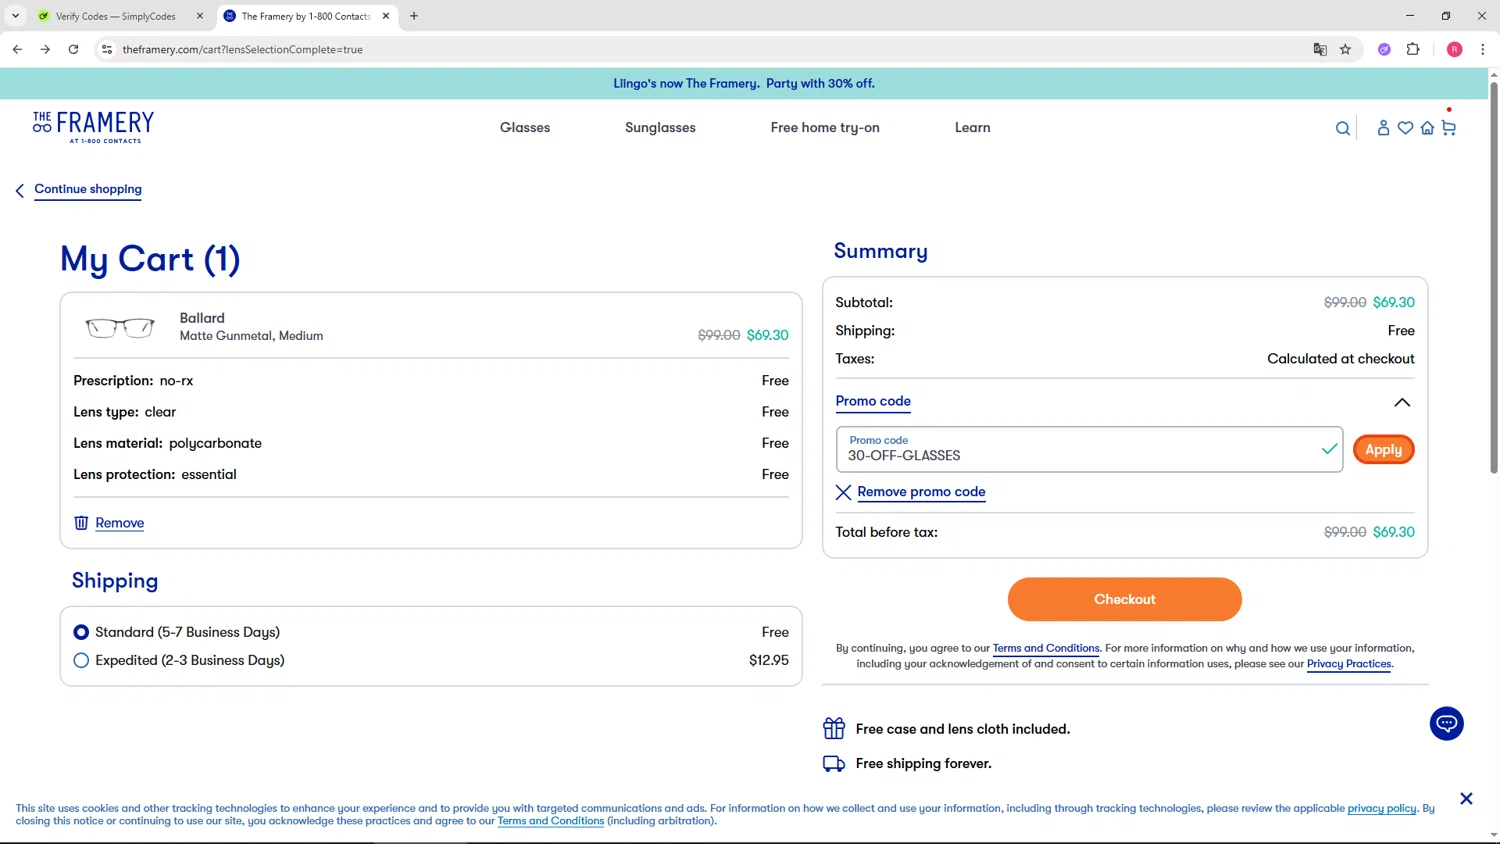Click Remove promo code link
1500x844 pixels.
(921, 492)
